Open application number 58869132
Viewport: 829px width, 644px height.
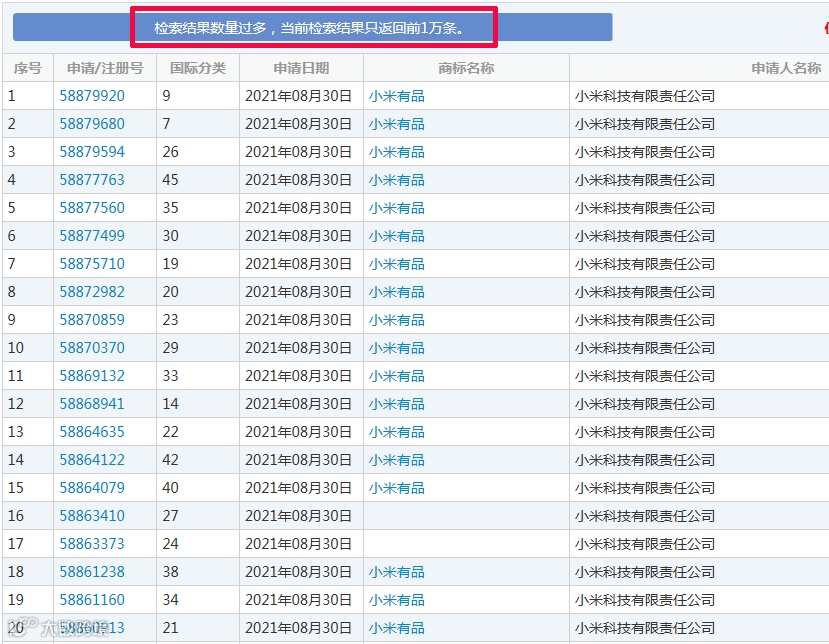pyautogui.click(x=92, y=376)
